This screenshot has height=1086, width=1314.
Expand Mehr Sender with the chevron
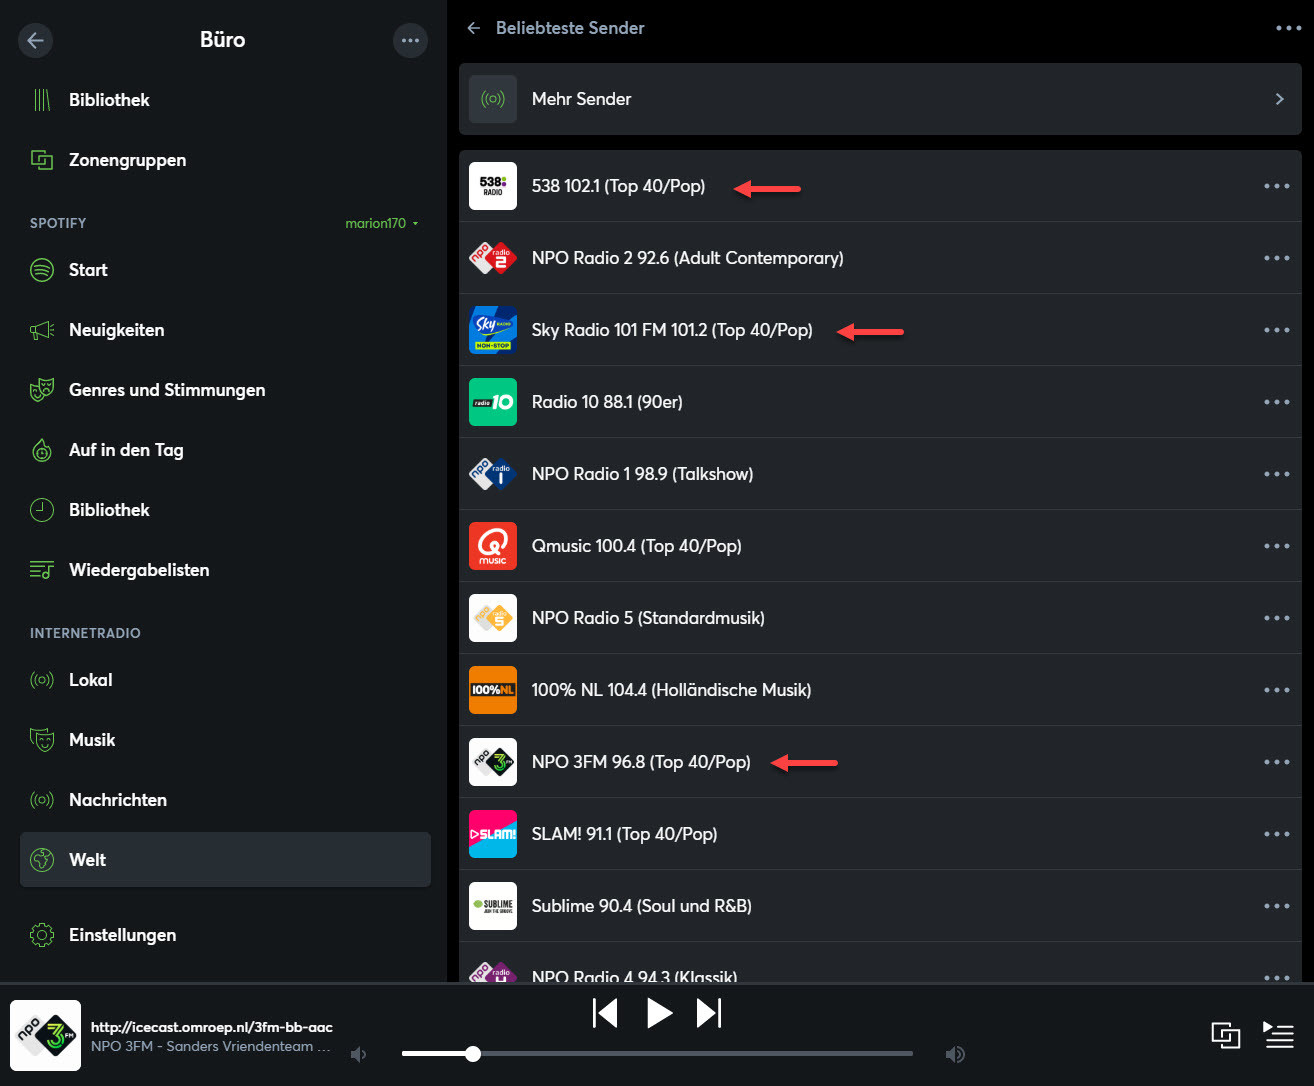coord(1279,99)
